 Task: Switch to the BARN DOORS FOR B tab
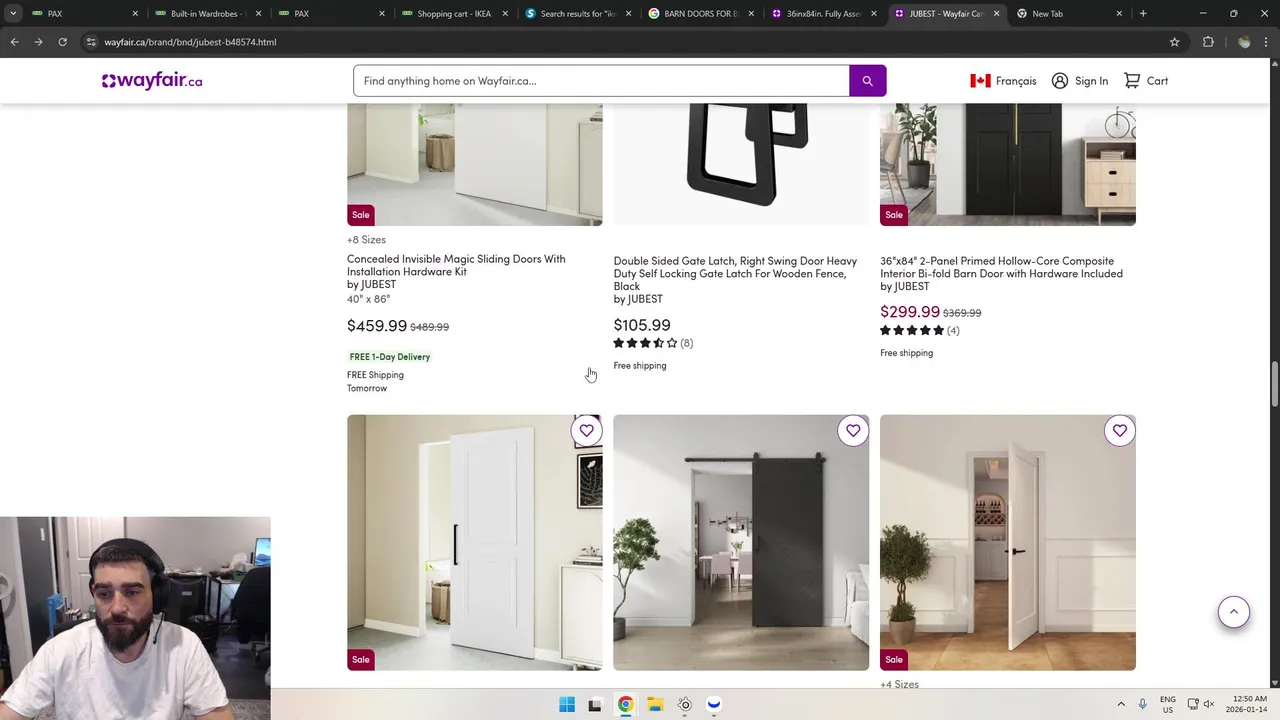coord(701,14)
